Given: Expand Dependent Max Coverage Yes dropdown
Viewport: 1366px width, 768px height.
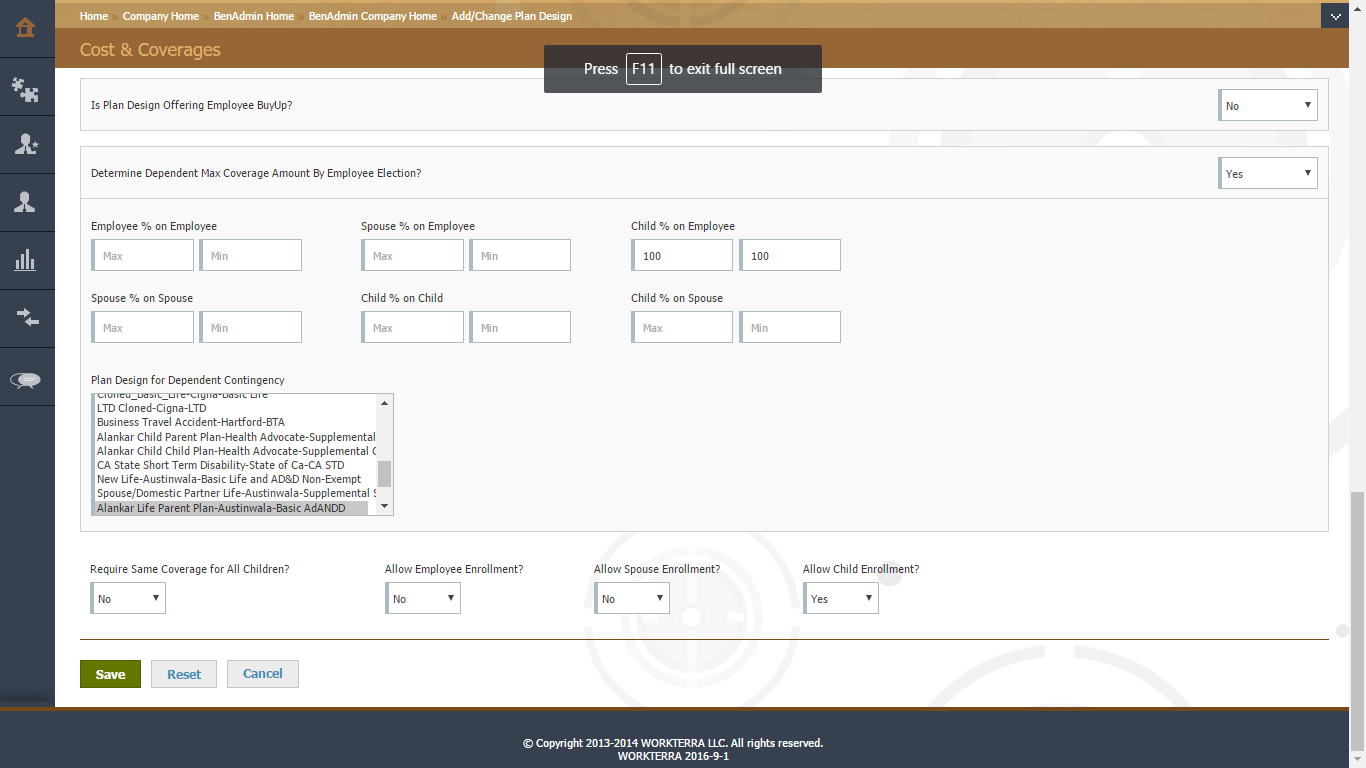Looking at the screenshot, I should pos(1268,173).
